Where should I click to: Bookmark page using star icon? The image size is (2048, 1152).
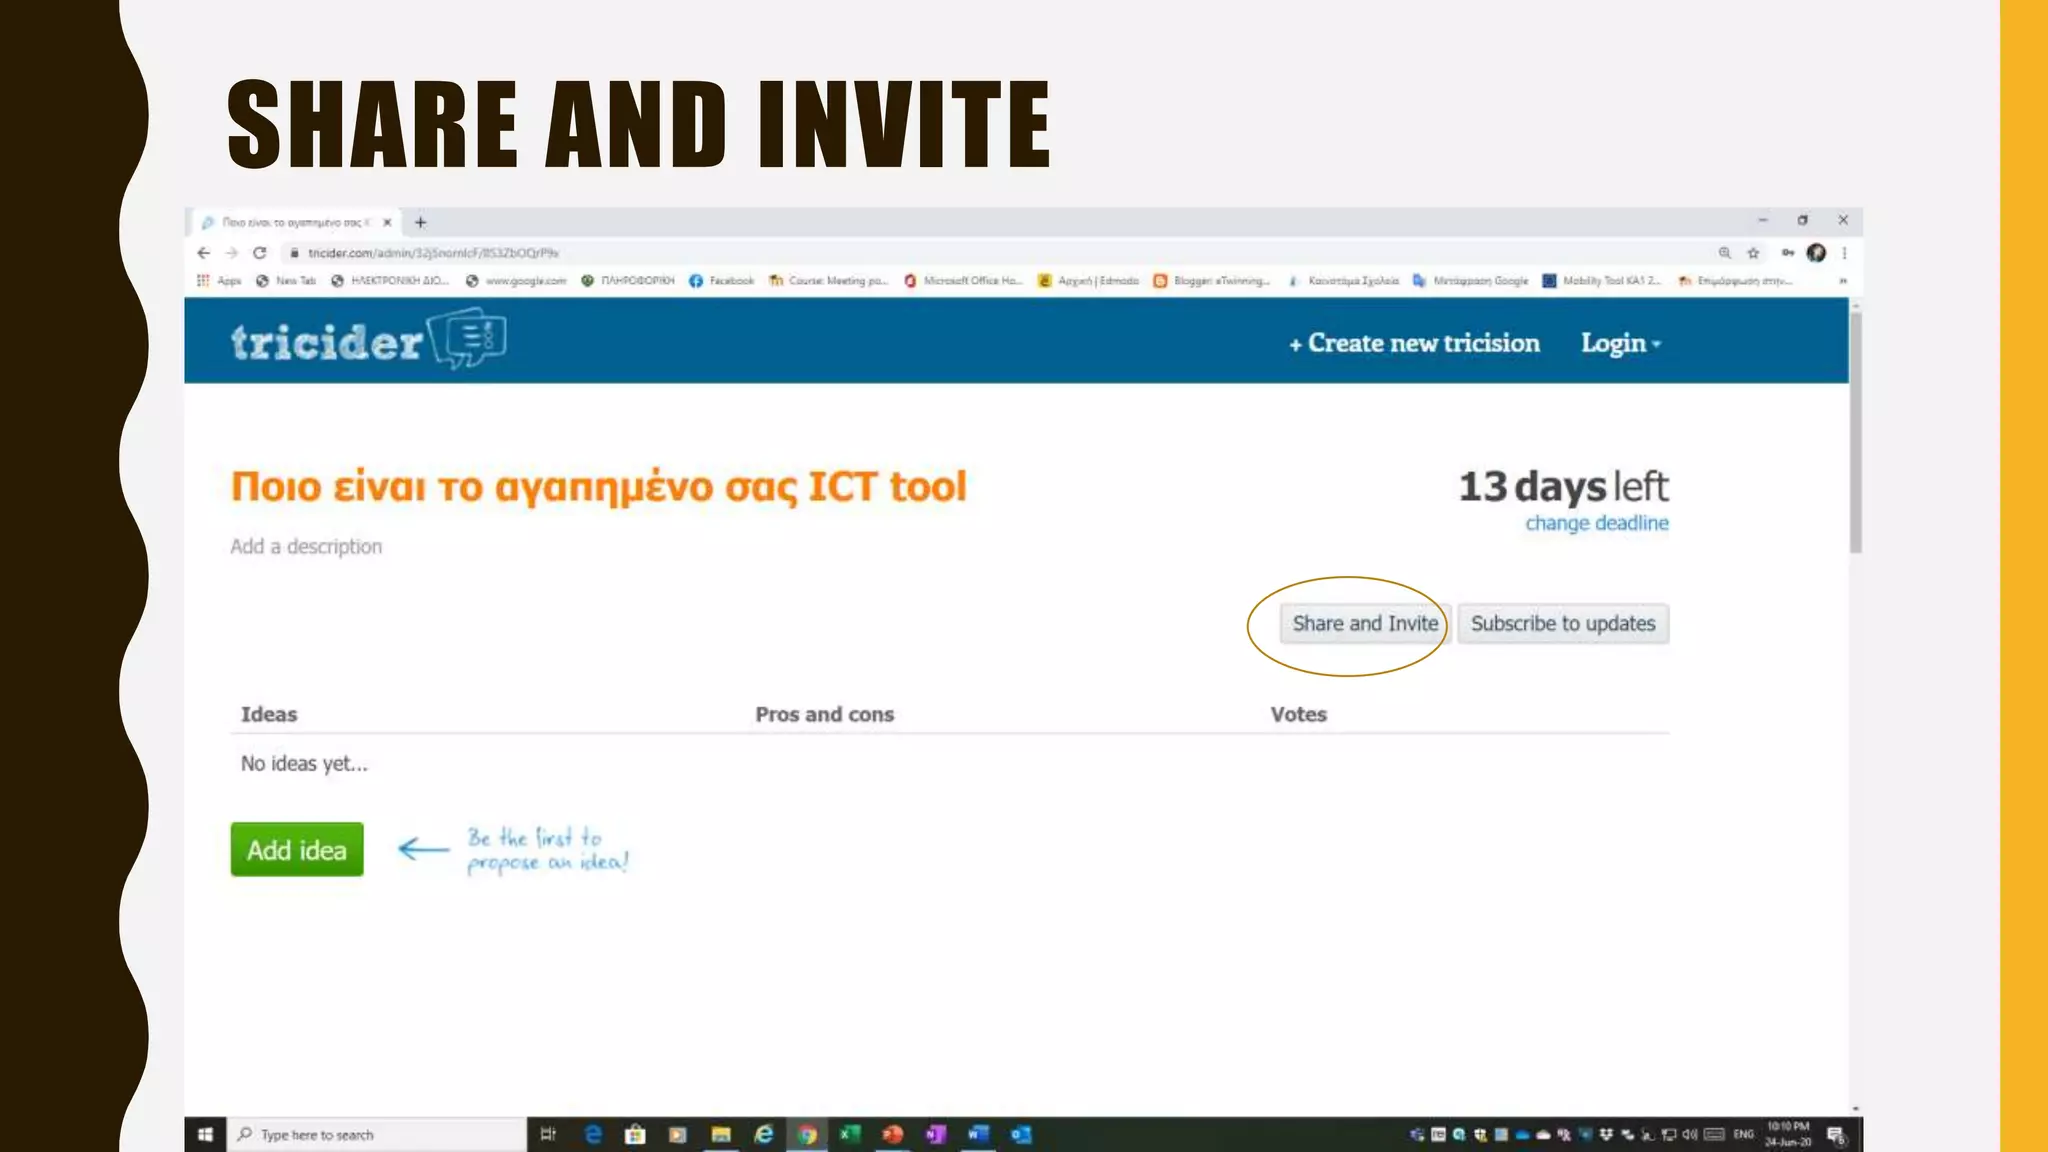(x=1753, y=253)
